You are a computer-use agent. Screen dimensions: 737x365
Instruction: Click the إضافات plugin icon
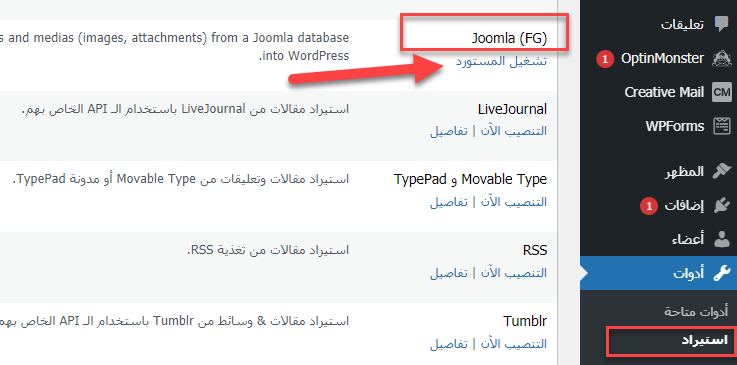pyautogui.click(x=721, y=205)
